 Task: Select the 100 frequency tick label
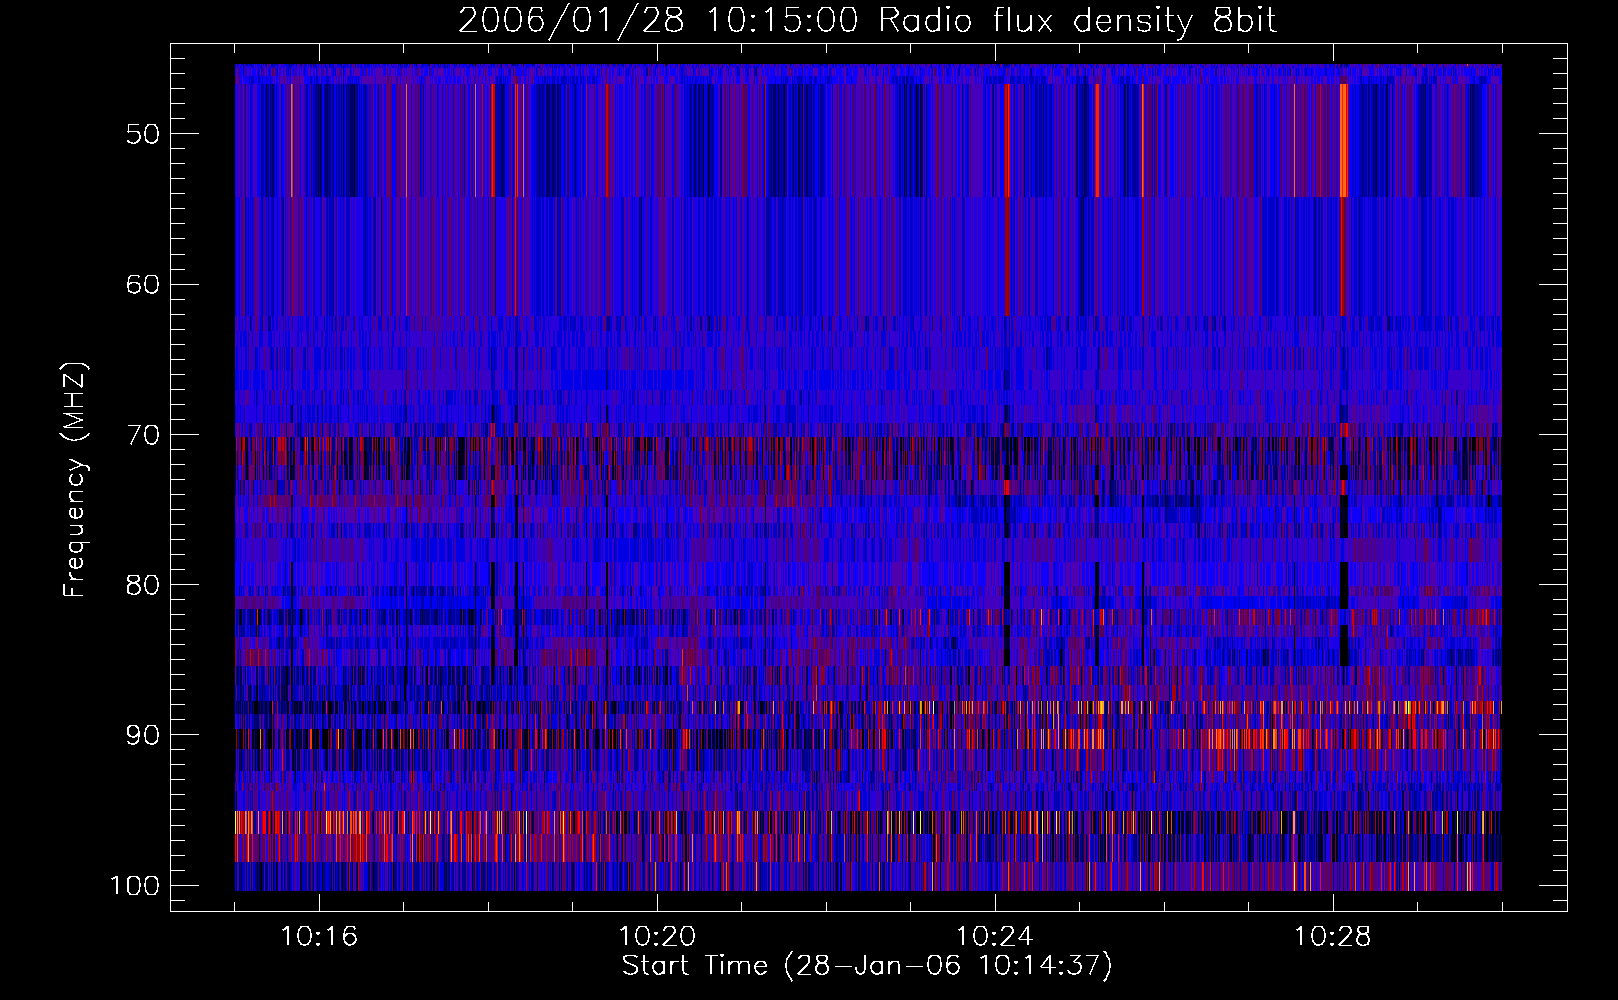135,886
